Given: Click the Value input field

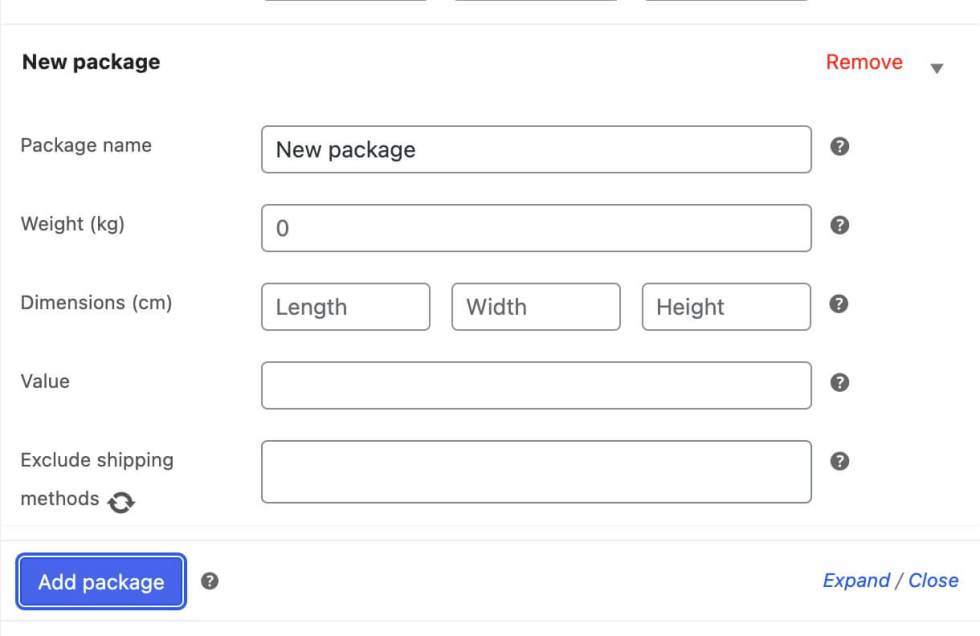Looking at the screenshot, I should click(536, 386).
